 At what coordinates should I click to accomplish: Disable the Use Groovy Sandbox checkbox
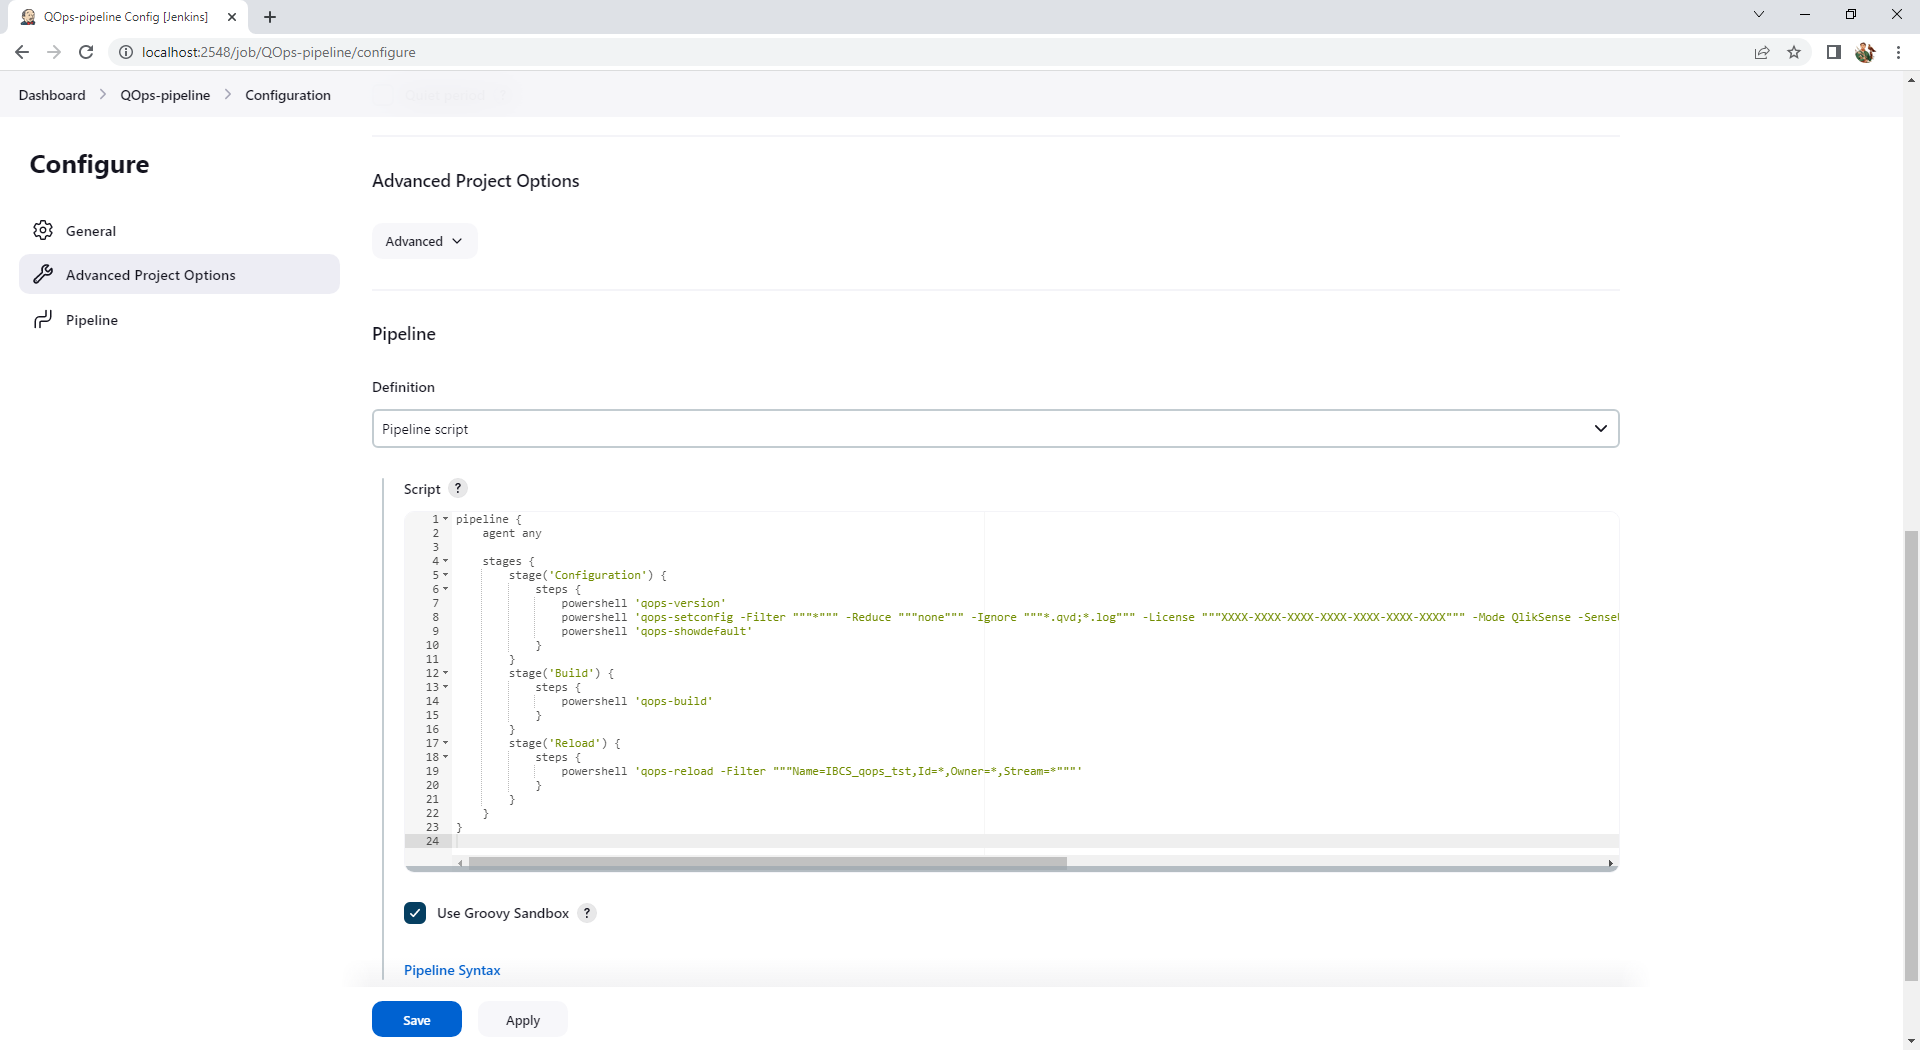(x=415, y=913)
